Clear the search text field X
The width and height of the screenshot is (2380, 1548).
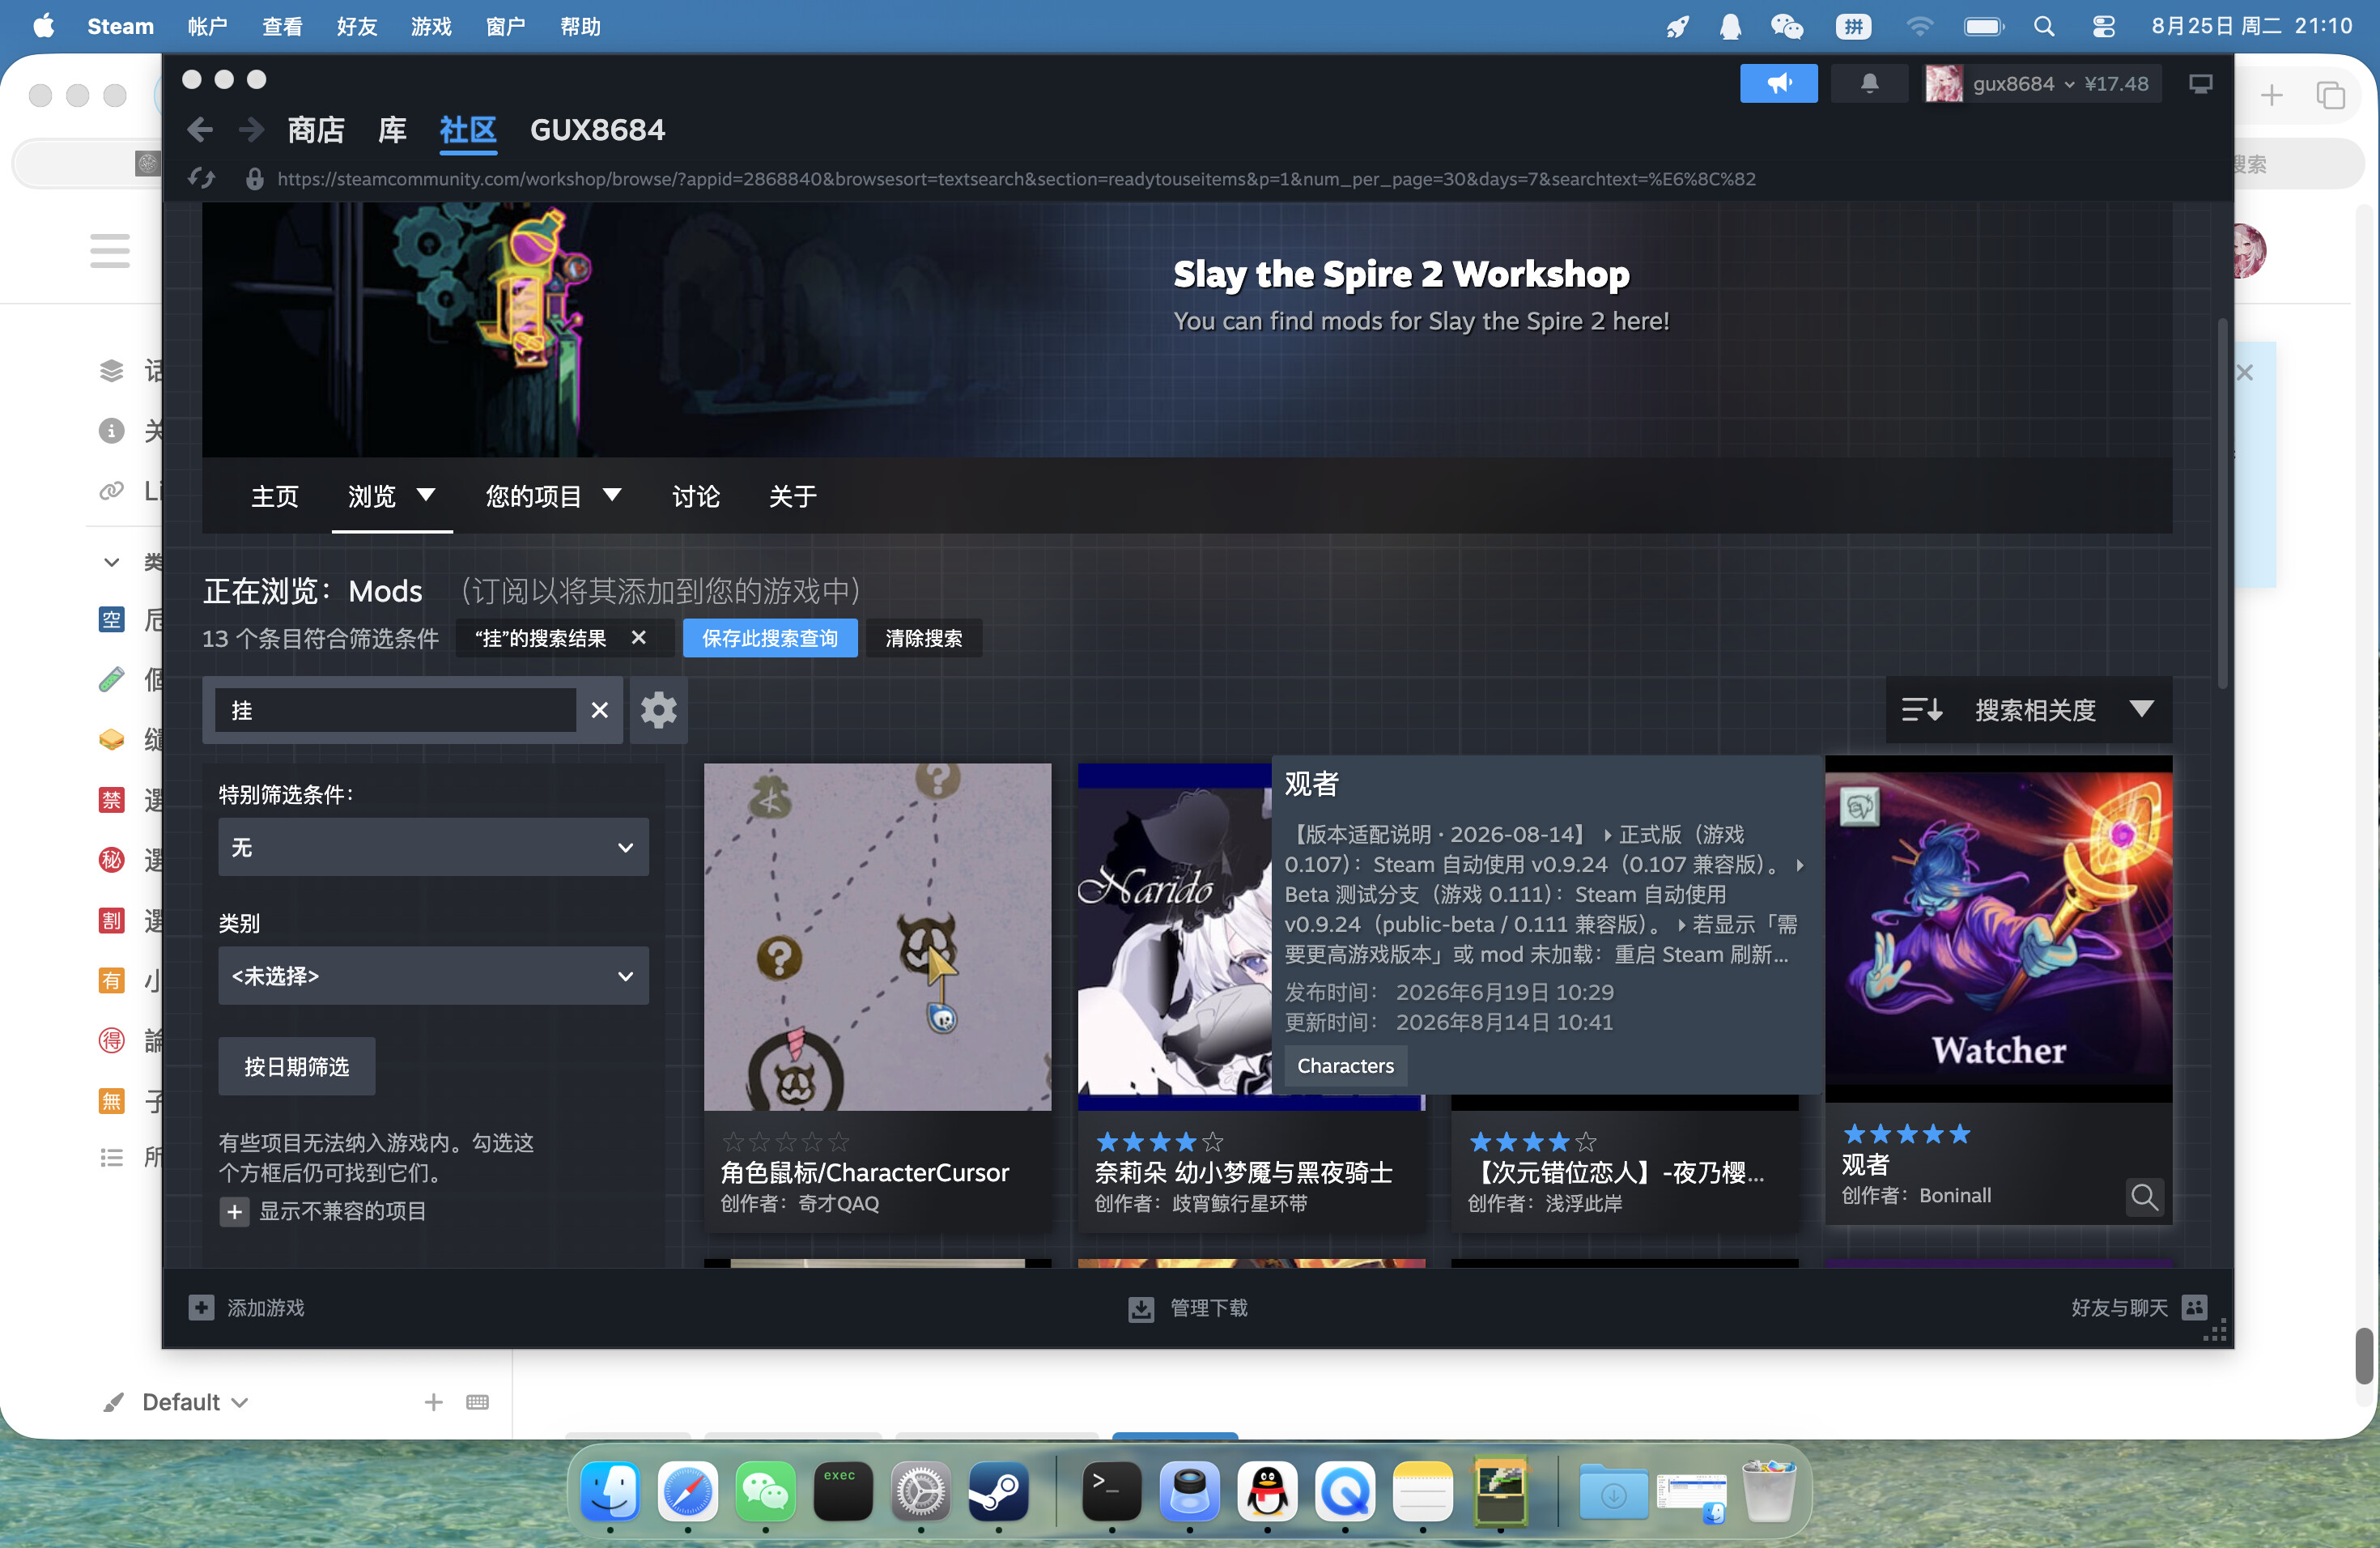(599, 710)
